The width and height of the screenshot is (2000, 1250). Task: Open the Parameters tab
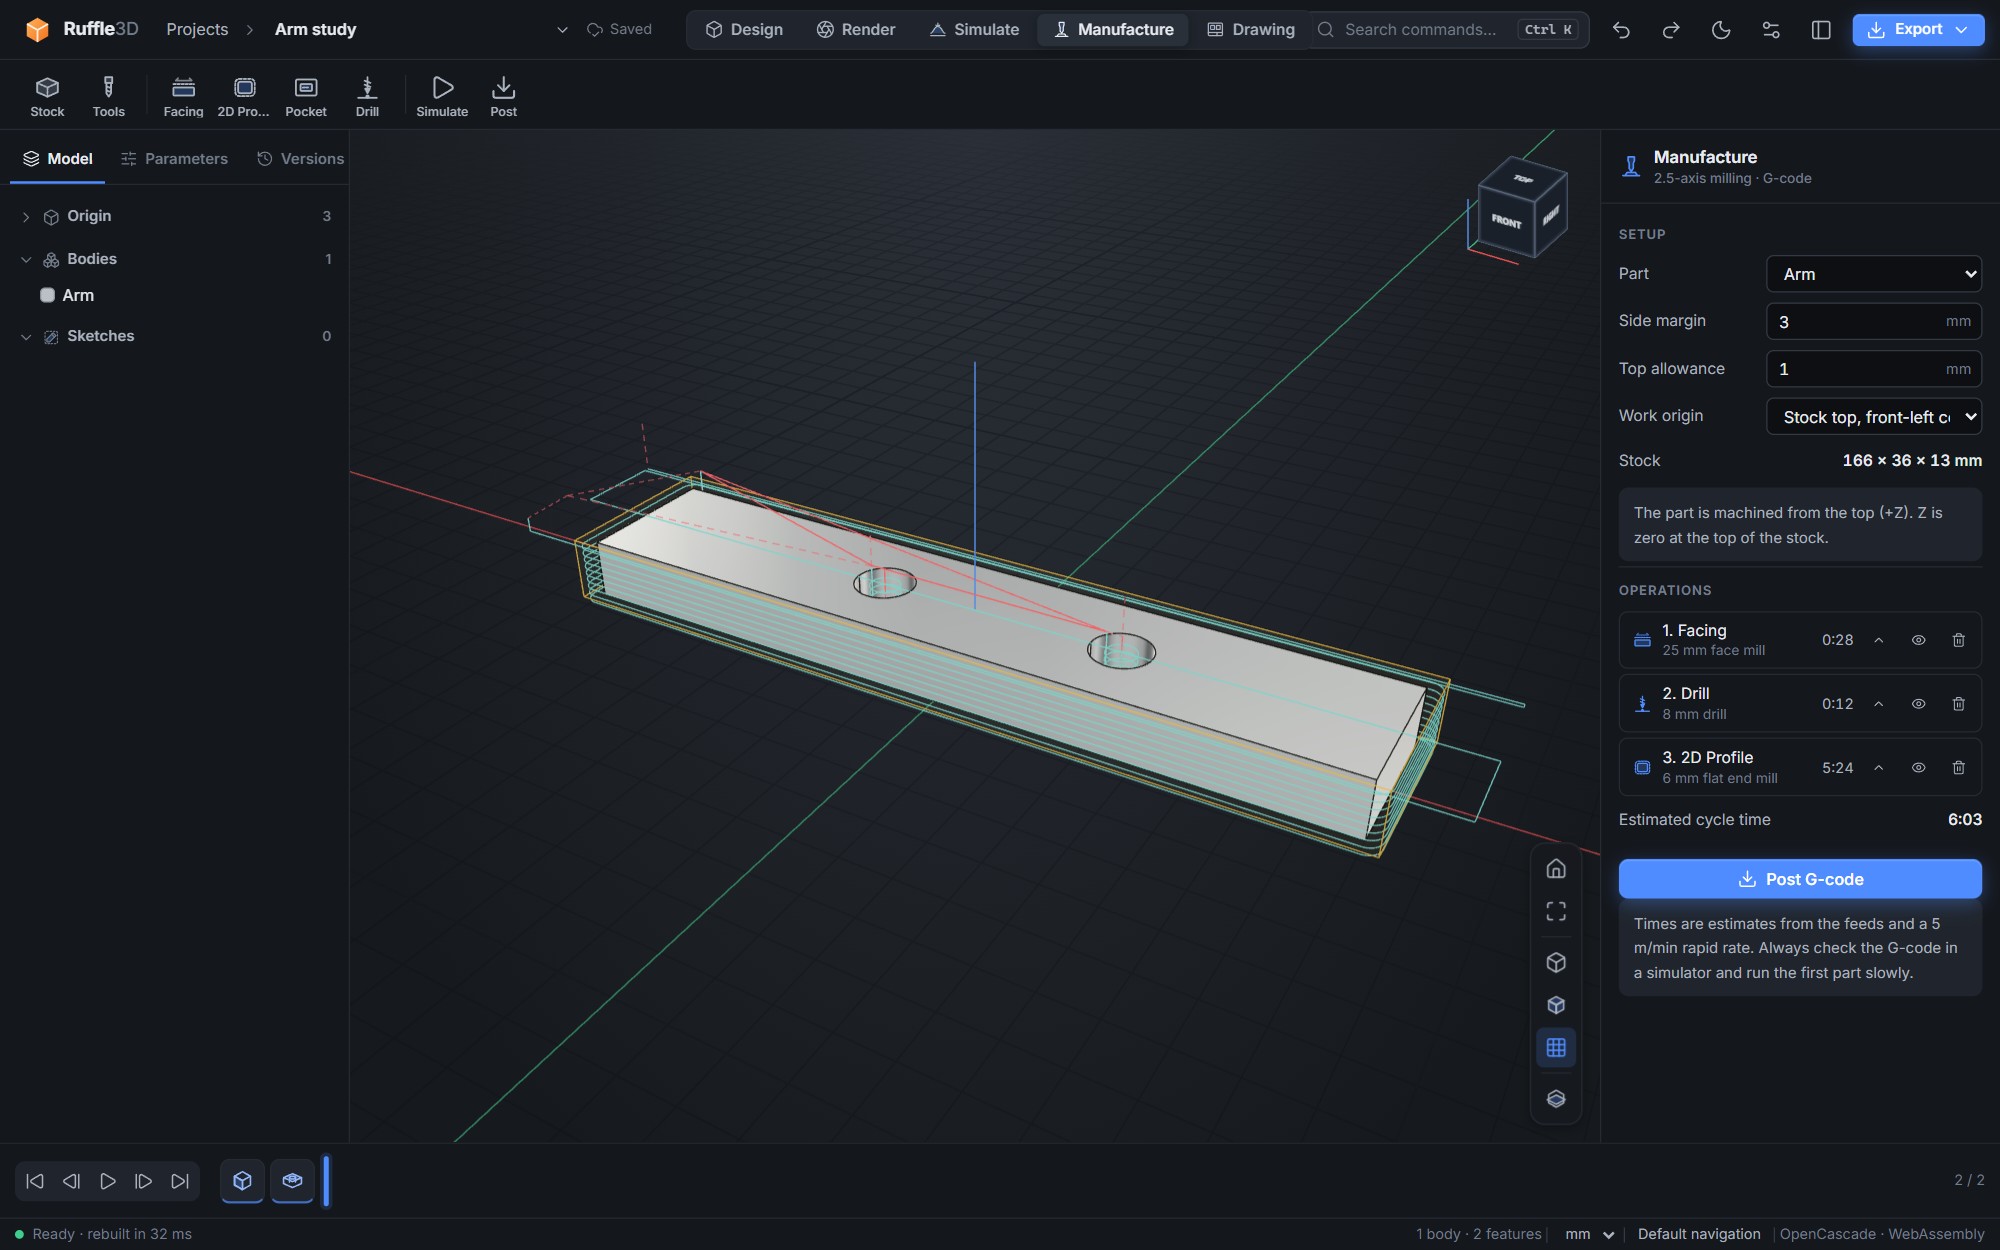point(174,159)
